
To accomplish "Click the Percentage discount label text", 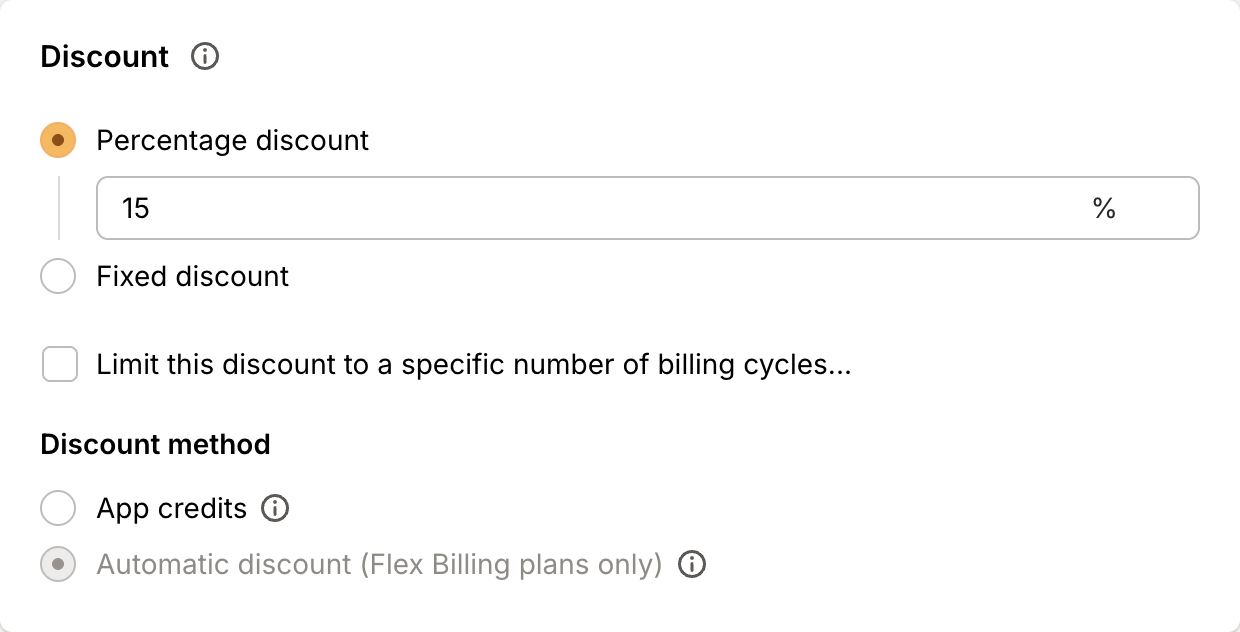I will (232, 140).
